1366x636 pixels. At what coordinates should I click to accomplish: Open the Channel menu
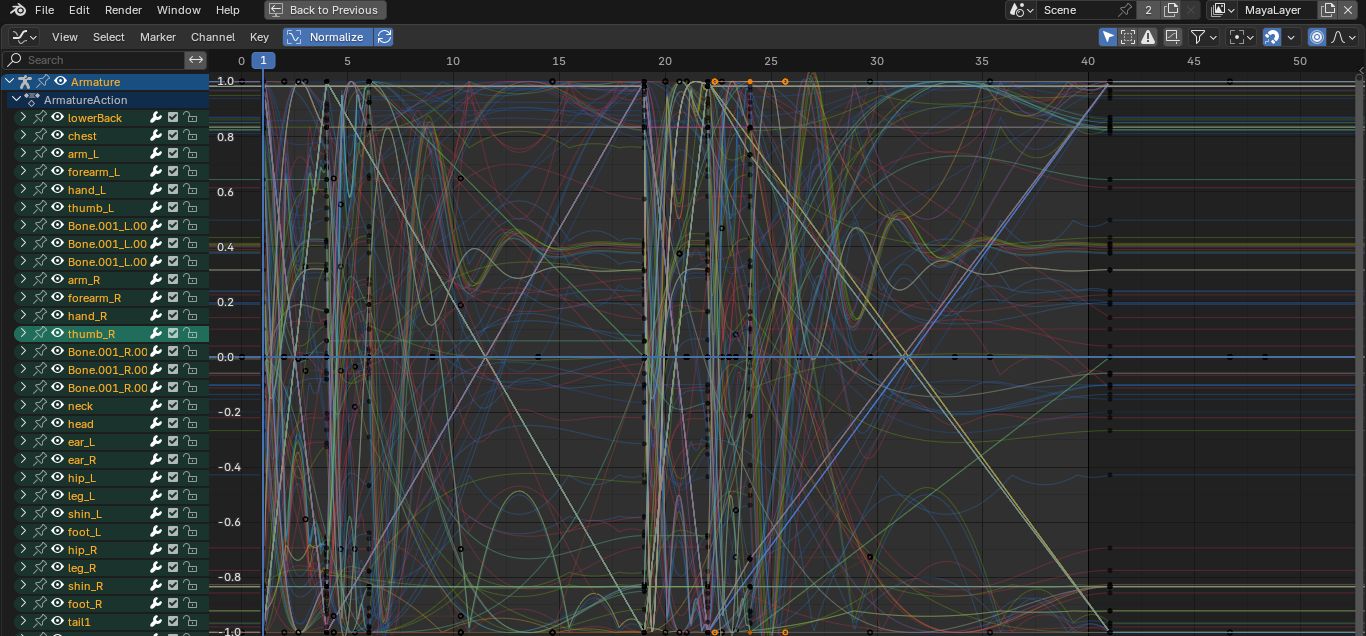pyautogui.click(x=213, y=37)
